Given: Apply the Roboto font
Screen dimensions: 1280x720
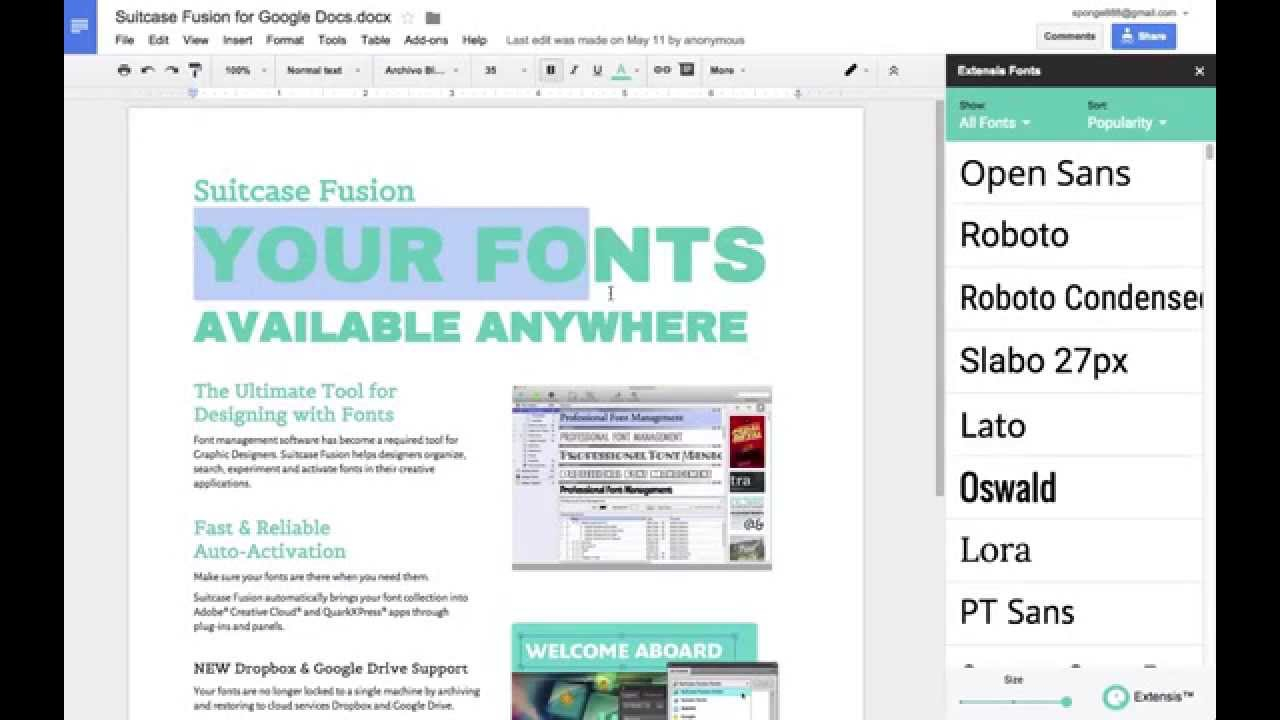Looking at the screenshot, I should pos(1075,235).
